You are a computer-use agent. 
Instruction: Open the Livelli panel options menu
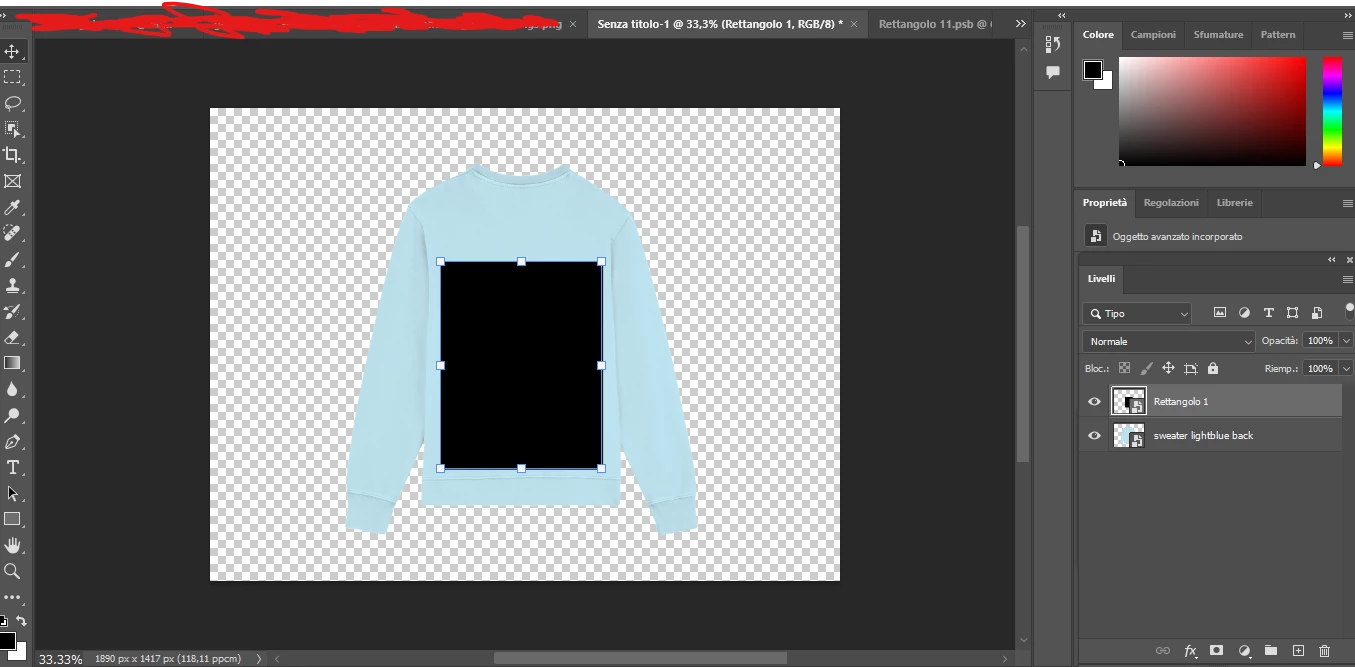[x=1347, y=279]
